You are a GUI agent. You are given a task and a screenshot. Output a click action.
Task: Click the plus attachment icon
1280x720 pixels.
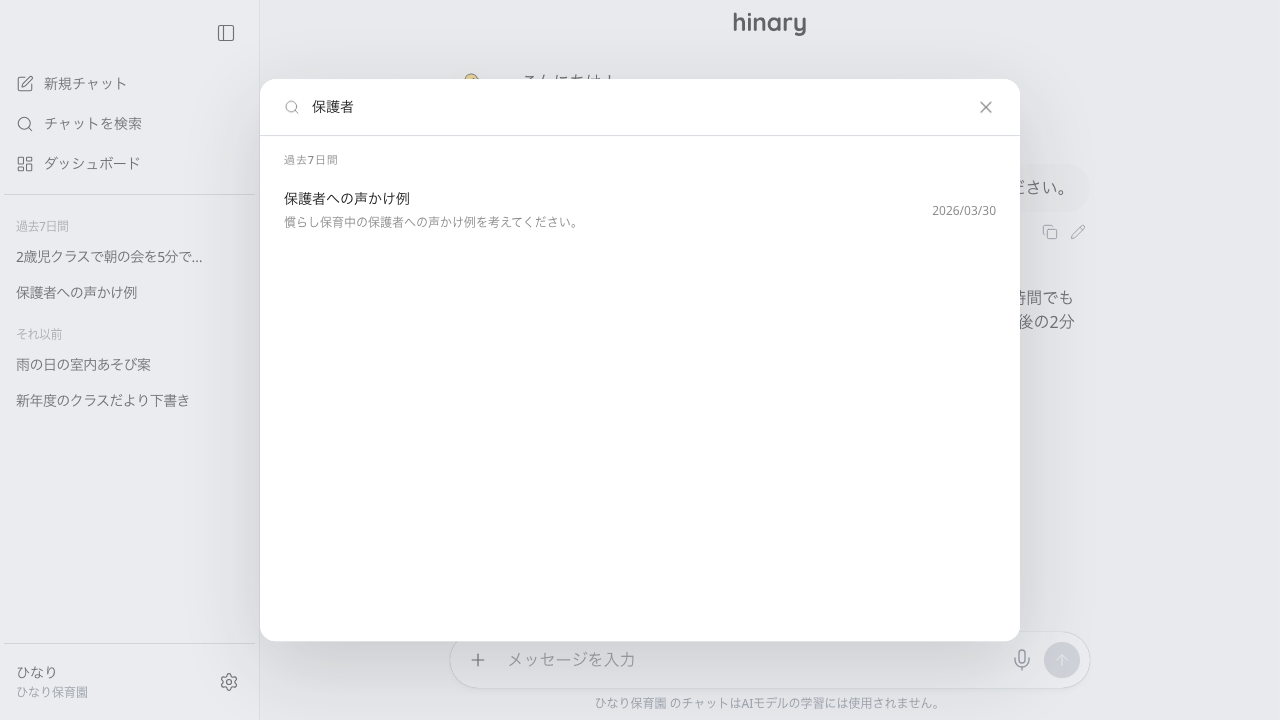(x=478, y=660)
